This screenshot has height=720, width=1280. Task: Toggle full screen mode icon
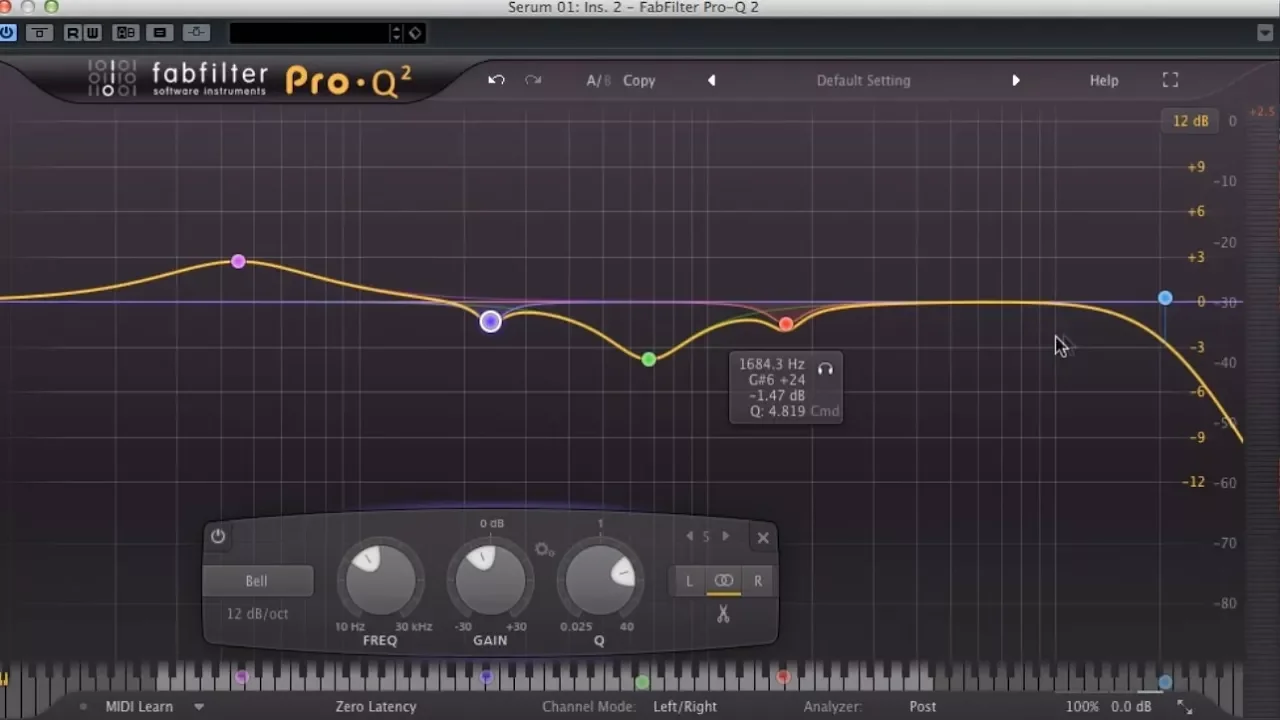point(1170,80)
